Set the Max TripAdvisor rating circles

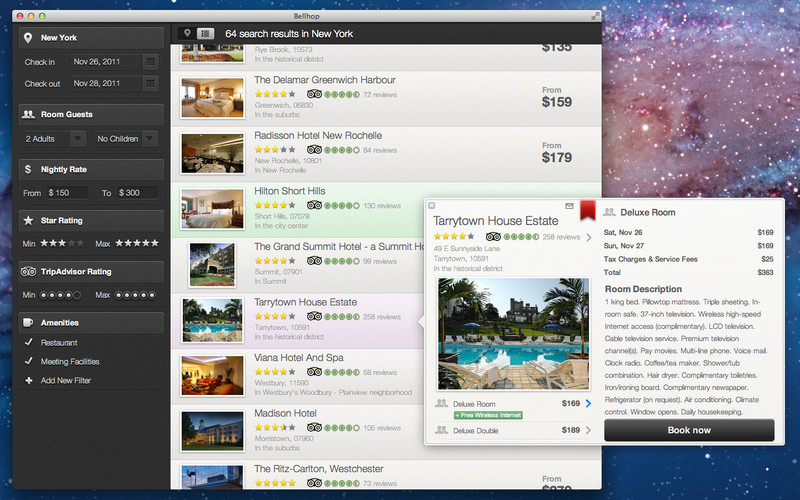[135, 295]
